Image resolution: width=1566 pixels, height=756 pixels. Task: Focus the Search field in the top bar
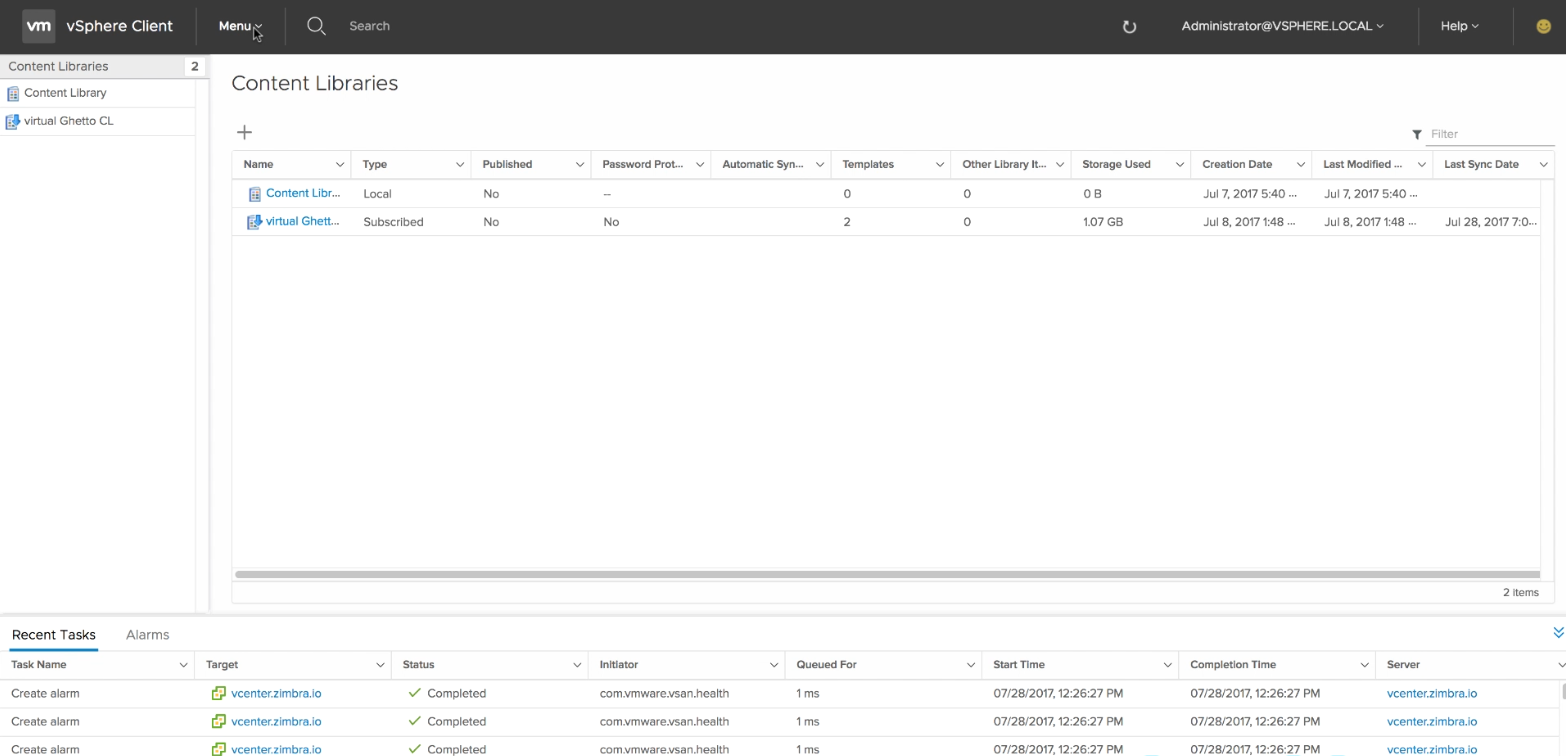(369, 26)
